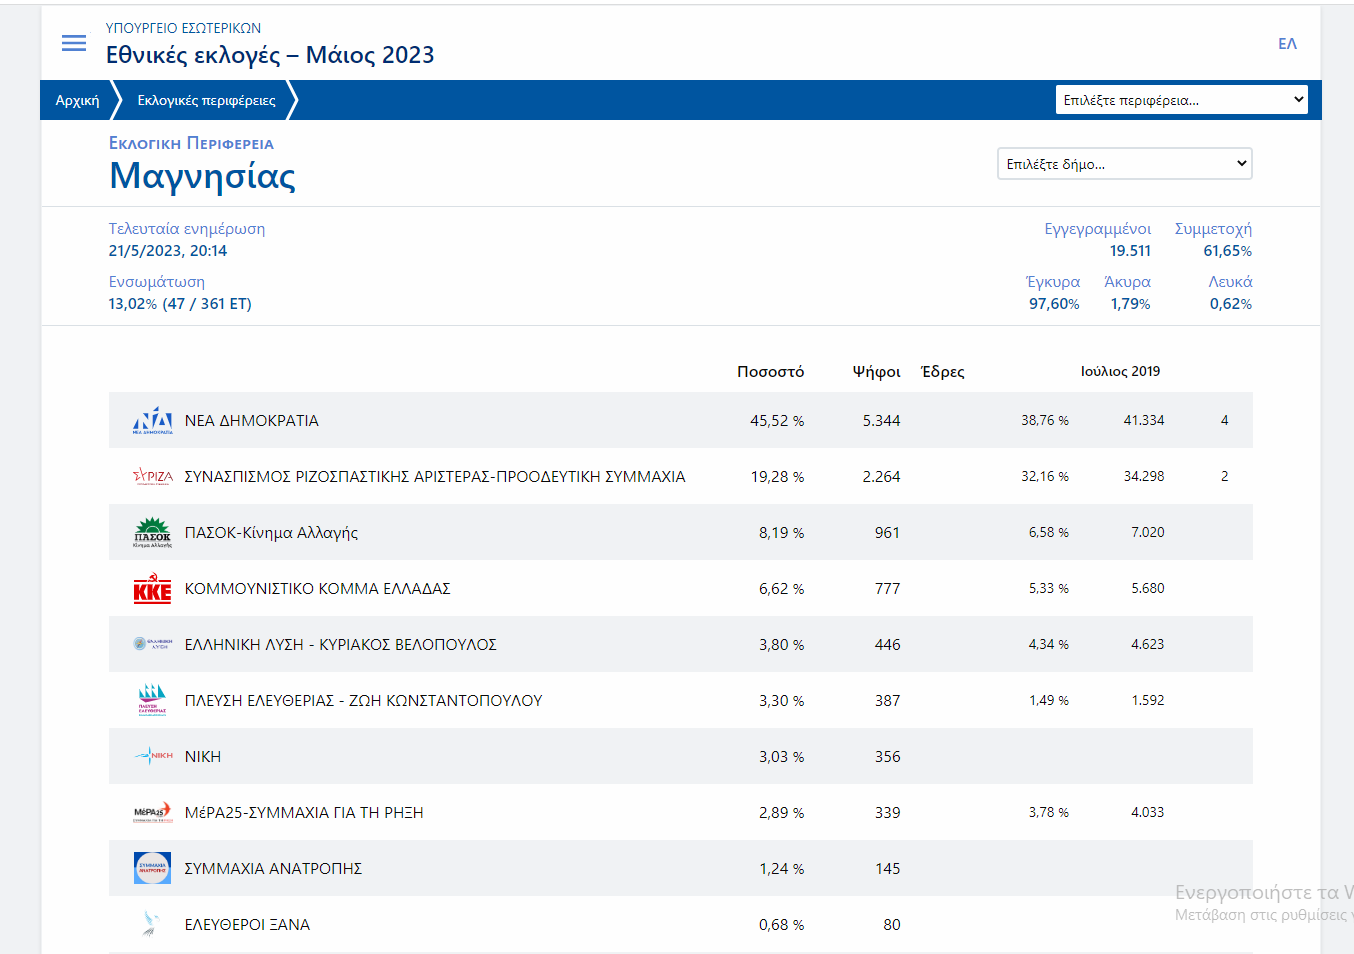Image resolution: width=1354 pixels, height=954 pixels.
Task: Click the Νέα Δημοκρατία party logo
Action: tap(152, 421)
